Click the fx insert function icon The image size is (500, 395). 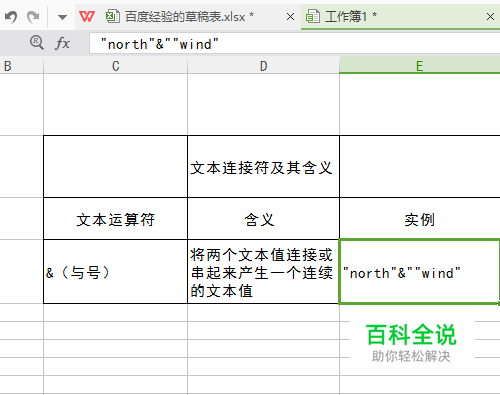pos(62,43)
